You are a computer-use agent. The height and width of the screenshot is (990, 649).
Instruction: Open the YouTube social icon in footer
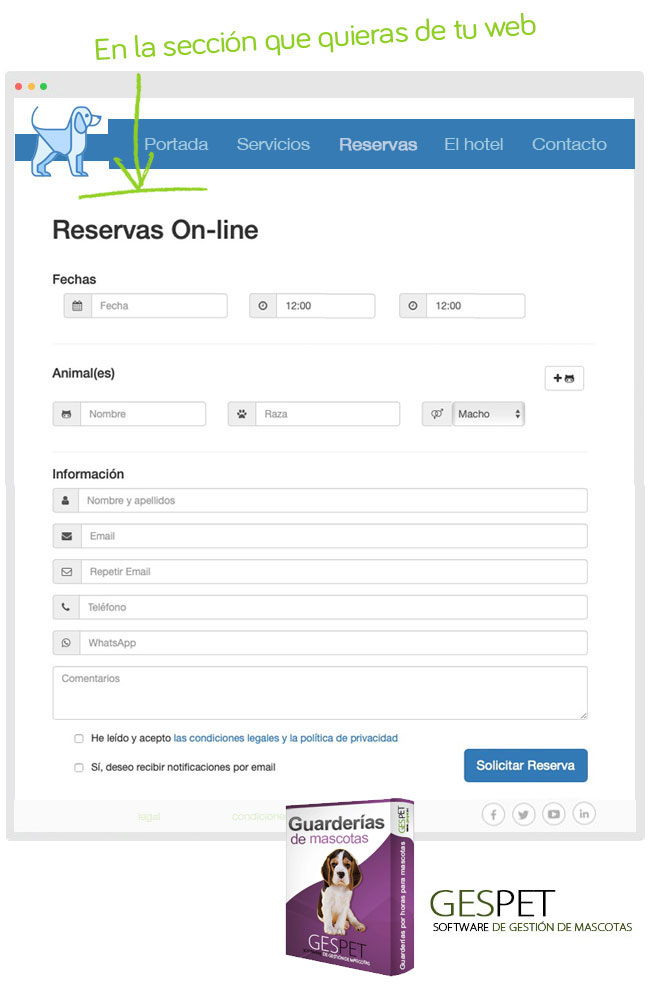point(554,814)
